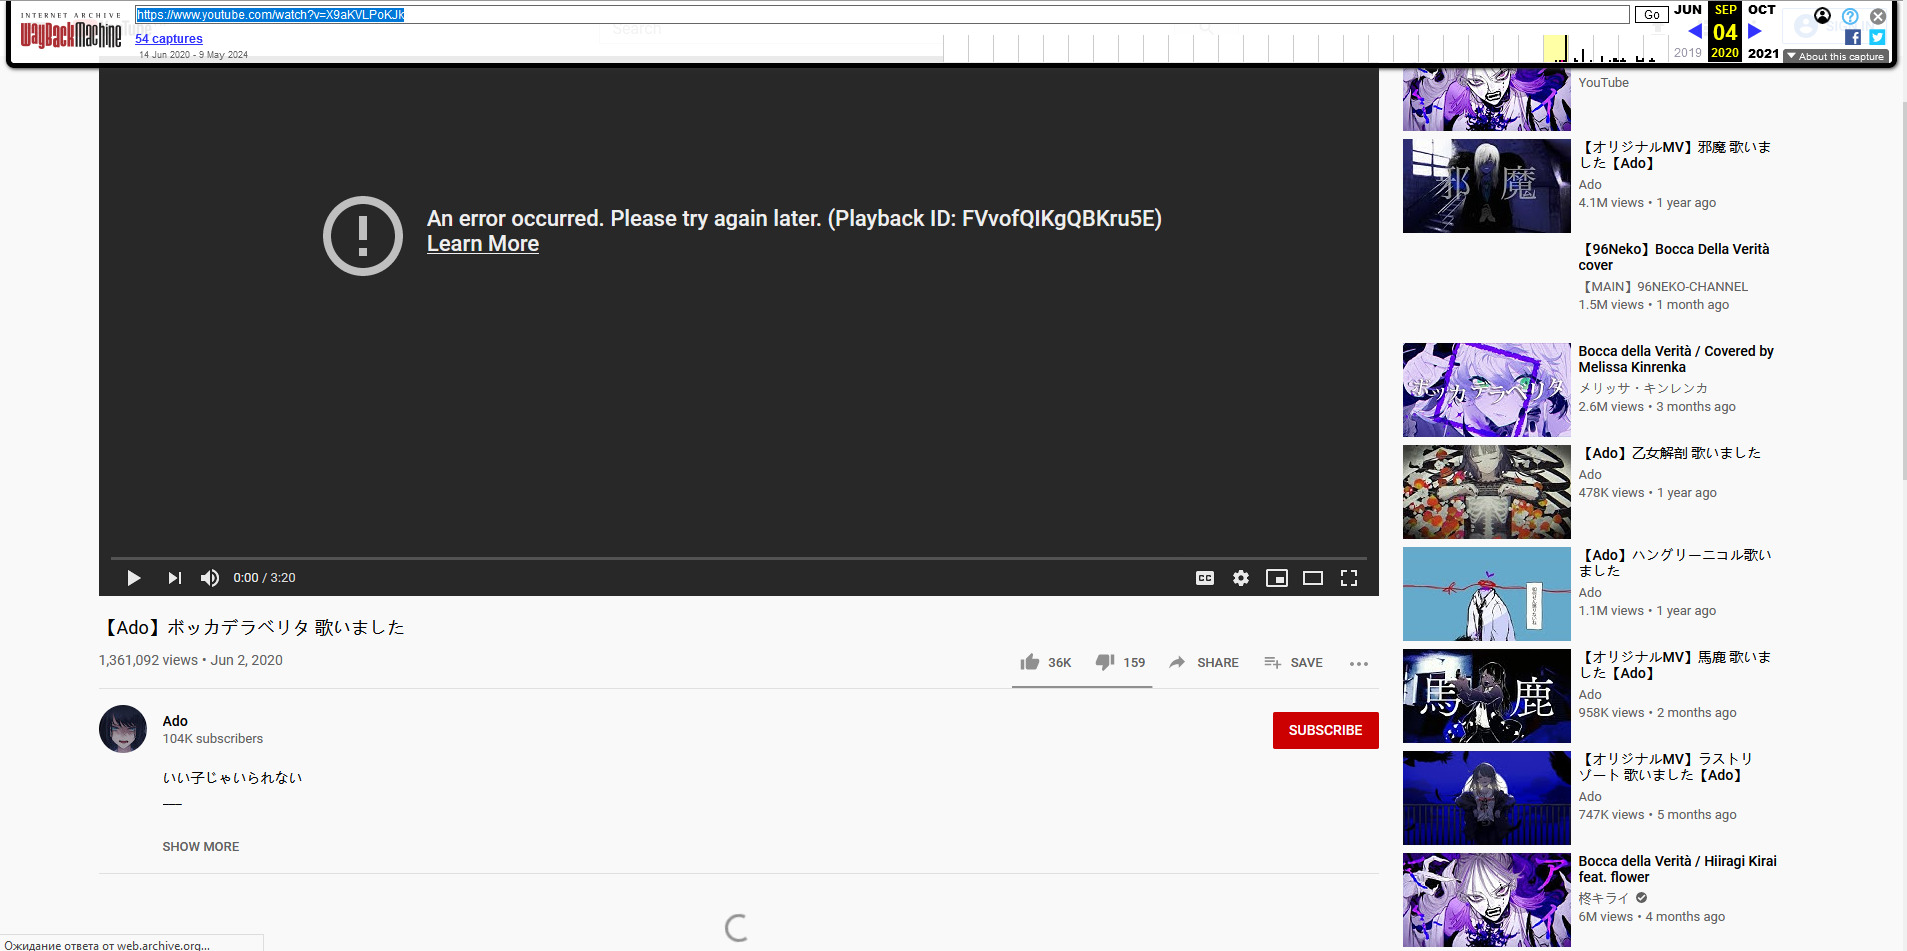Open ラストリゾート video thumbnail
This screenshot has height=951, width=1907.
(x=1486, y=798)
